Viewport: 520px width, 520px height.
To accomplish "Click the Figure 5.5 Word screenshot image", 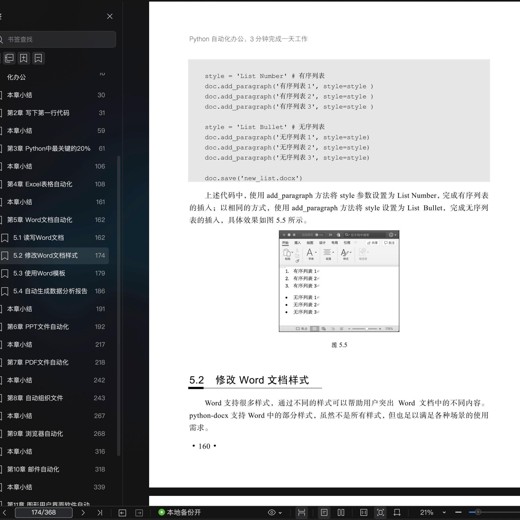I will 339,281.
